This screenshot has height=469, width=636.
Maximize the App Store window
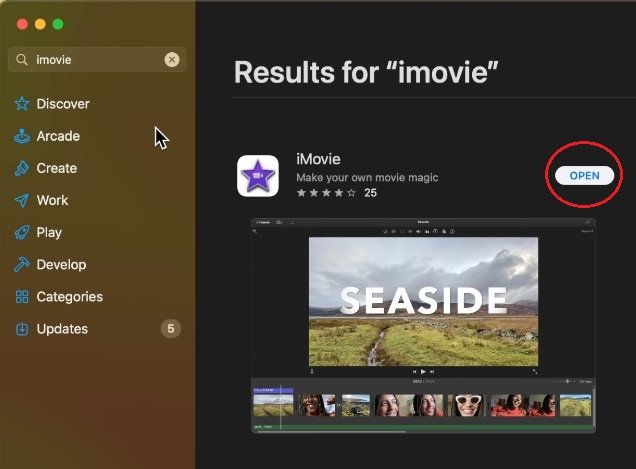(x=58, y=24)
